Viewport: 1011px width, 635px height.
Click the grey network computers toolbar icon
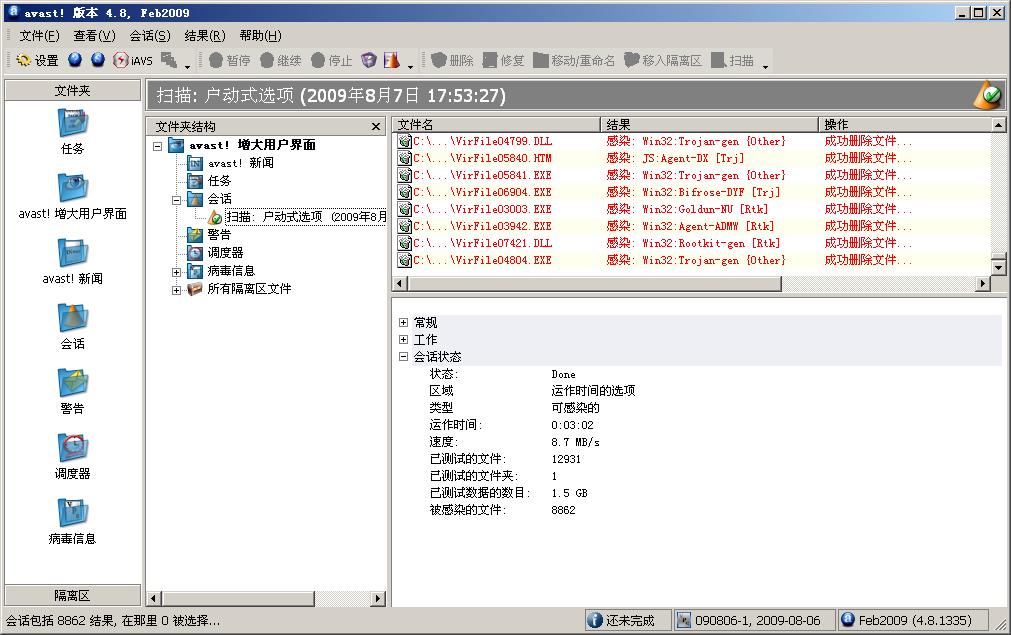pos(169,60)
